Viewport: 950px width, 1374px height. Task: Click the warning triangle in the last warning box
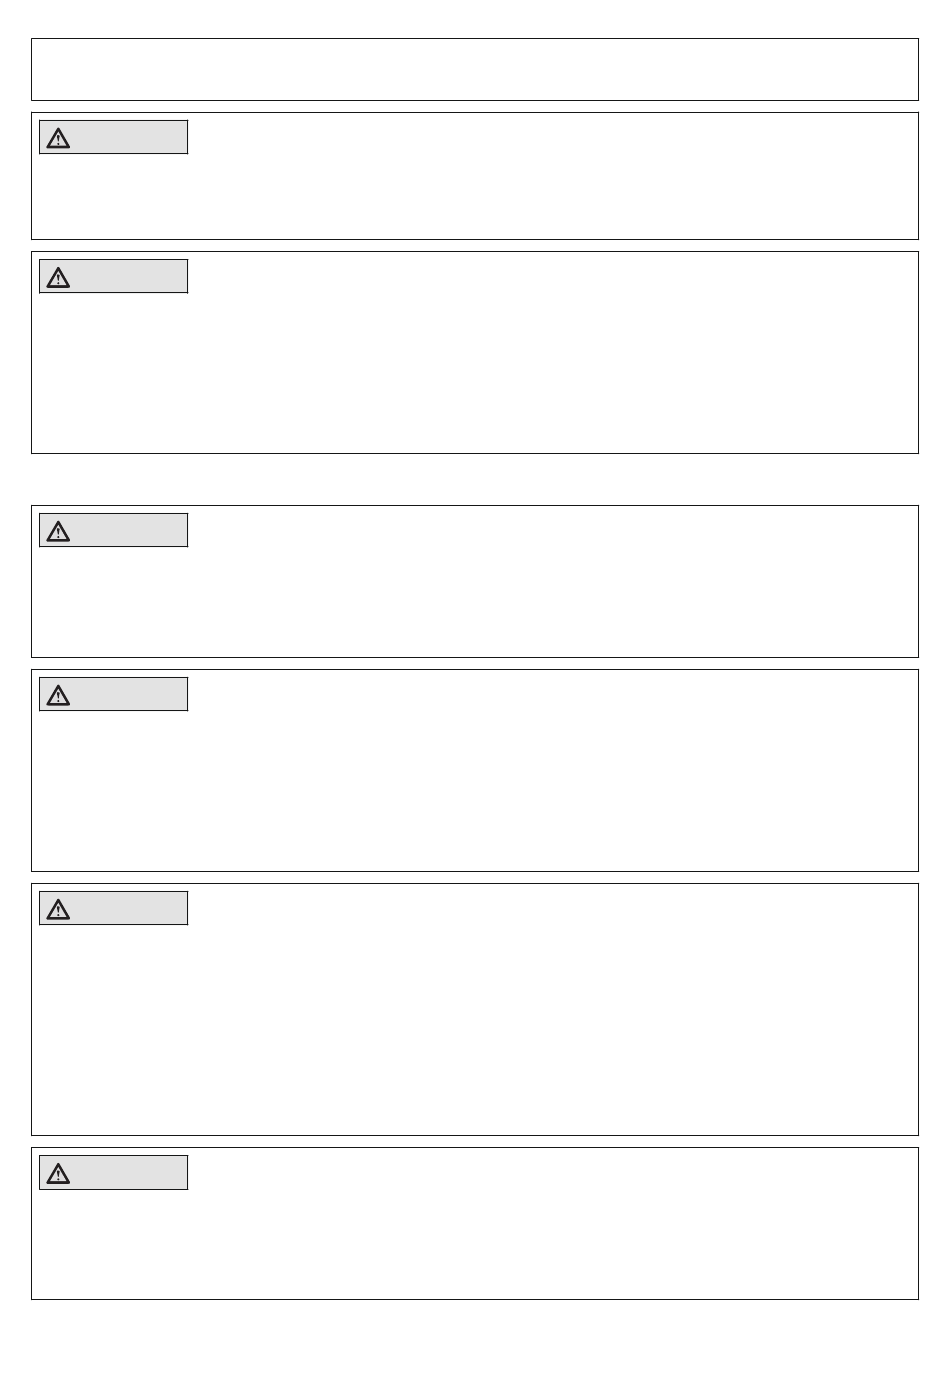tap(58, 1173)
